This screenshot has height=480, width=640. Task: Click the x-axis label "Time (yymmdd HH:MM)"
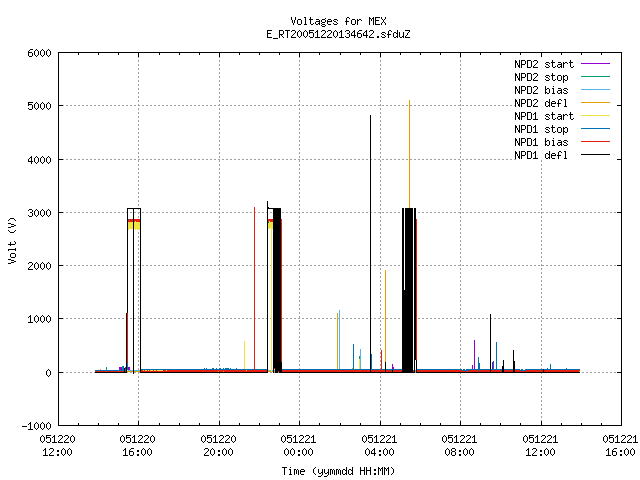pos(338,471)
